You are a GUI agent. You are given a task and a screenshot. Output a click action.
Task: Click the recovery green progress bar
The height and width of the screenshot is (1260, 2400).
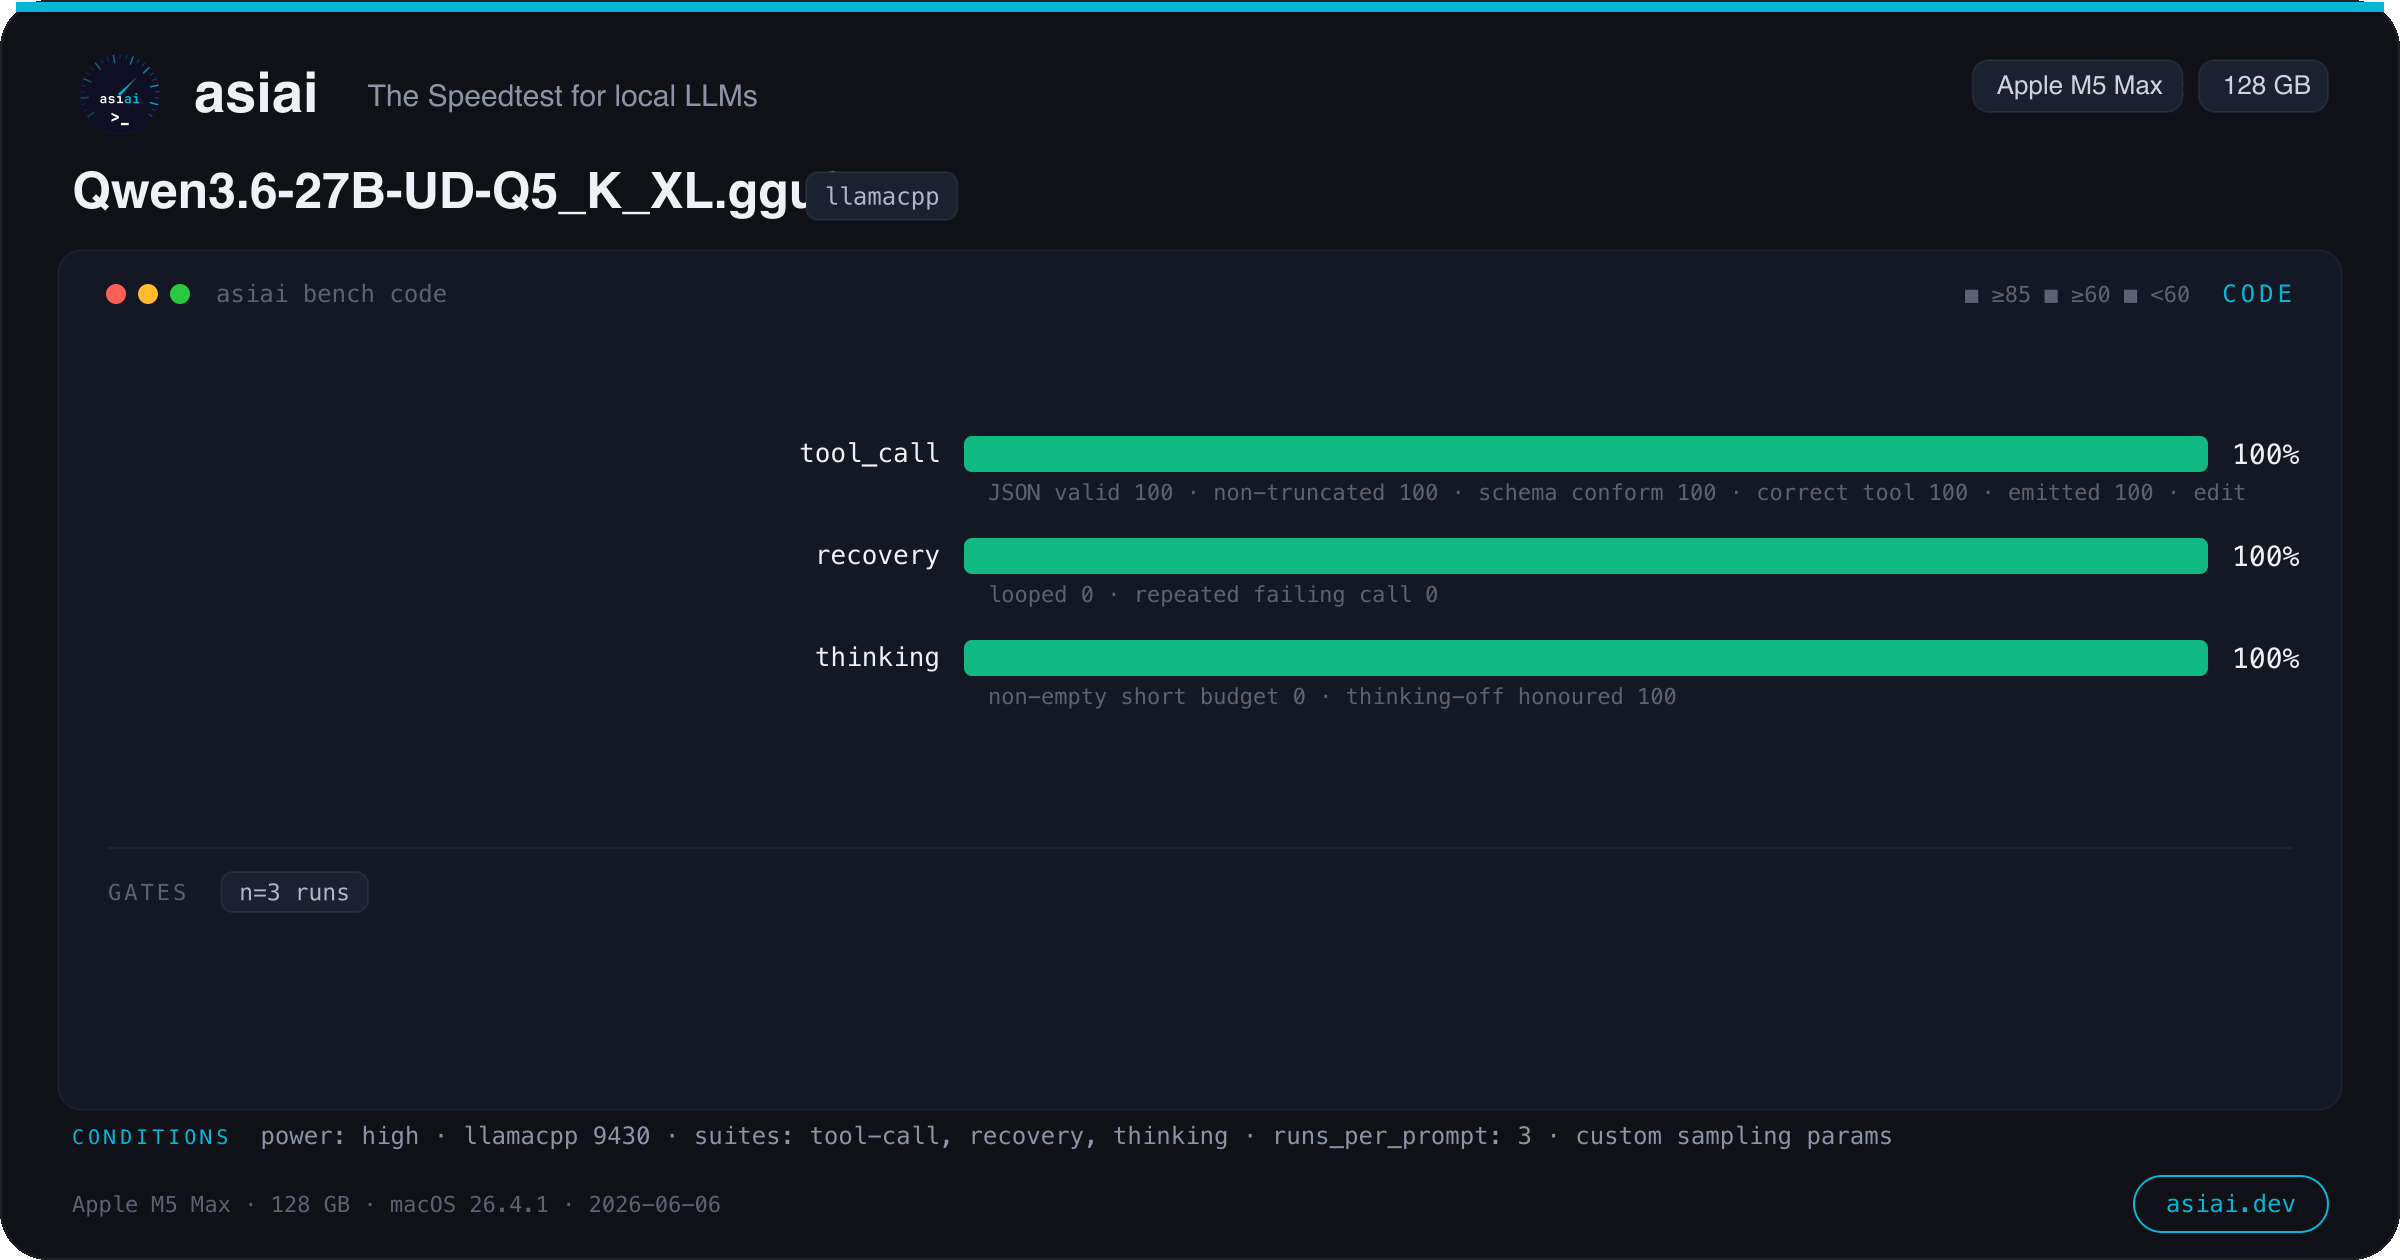(1585, 556)
